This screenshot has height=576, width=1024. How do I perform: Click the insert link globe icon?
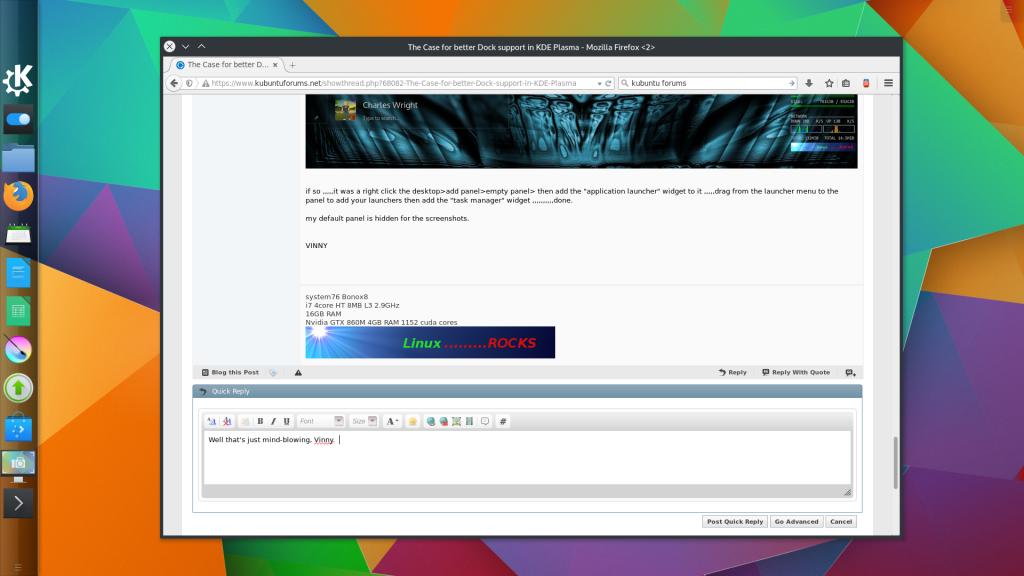point(431,421)
